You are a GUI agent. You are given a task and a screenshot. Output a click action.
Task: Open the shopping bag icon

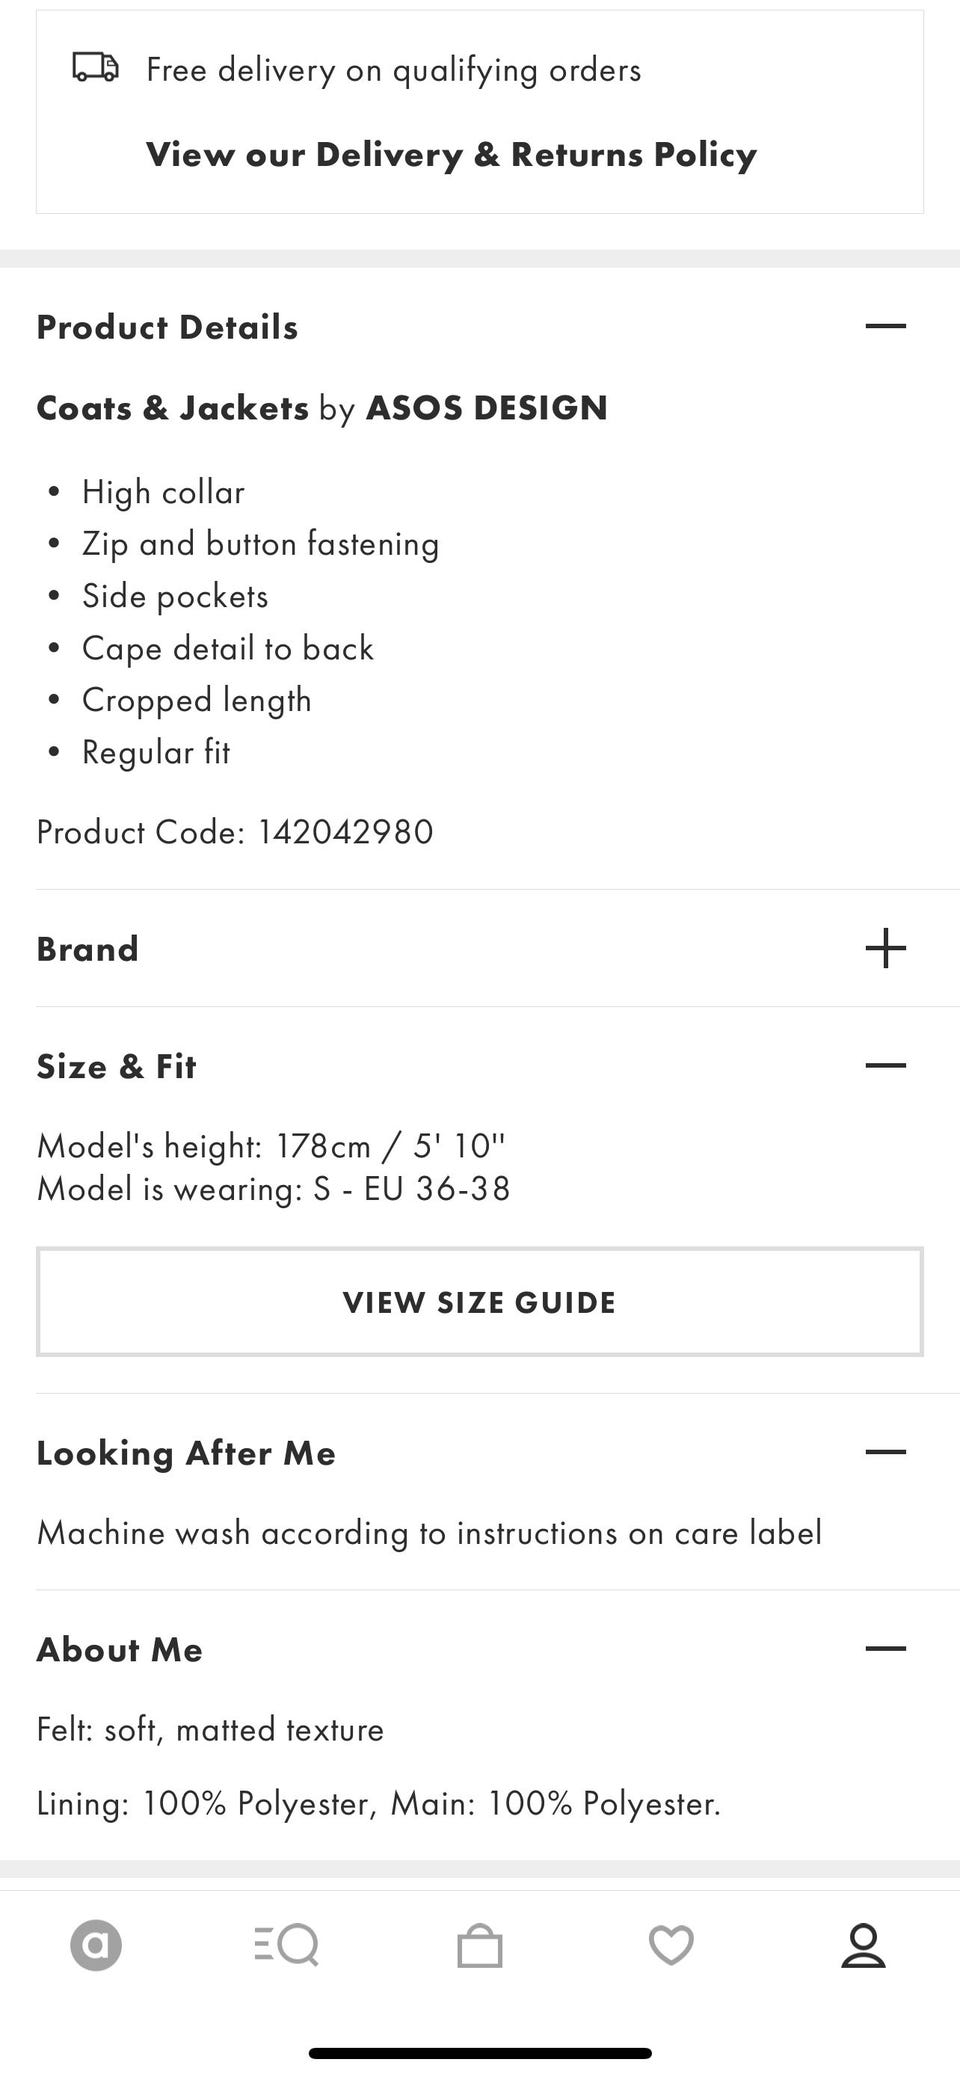[480, 1945]
